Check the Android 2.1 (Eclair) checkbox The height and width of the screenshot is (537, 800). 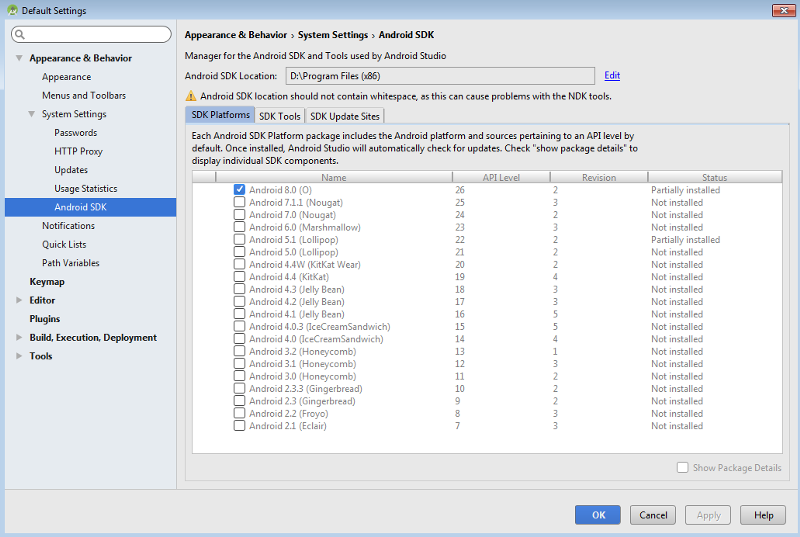coord(239,425)
